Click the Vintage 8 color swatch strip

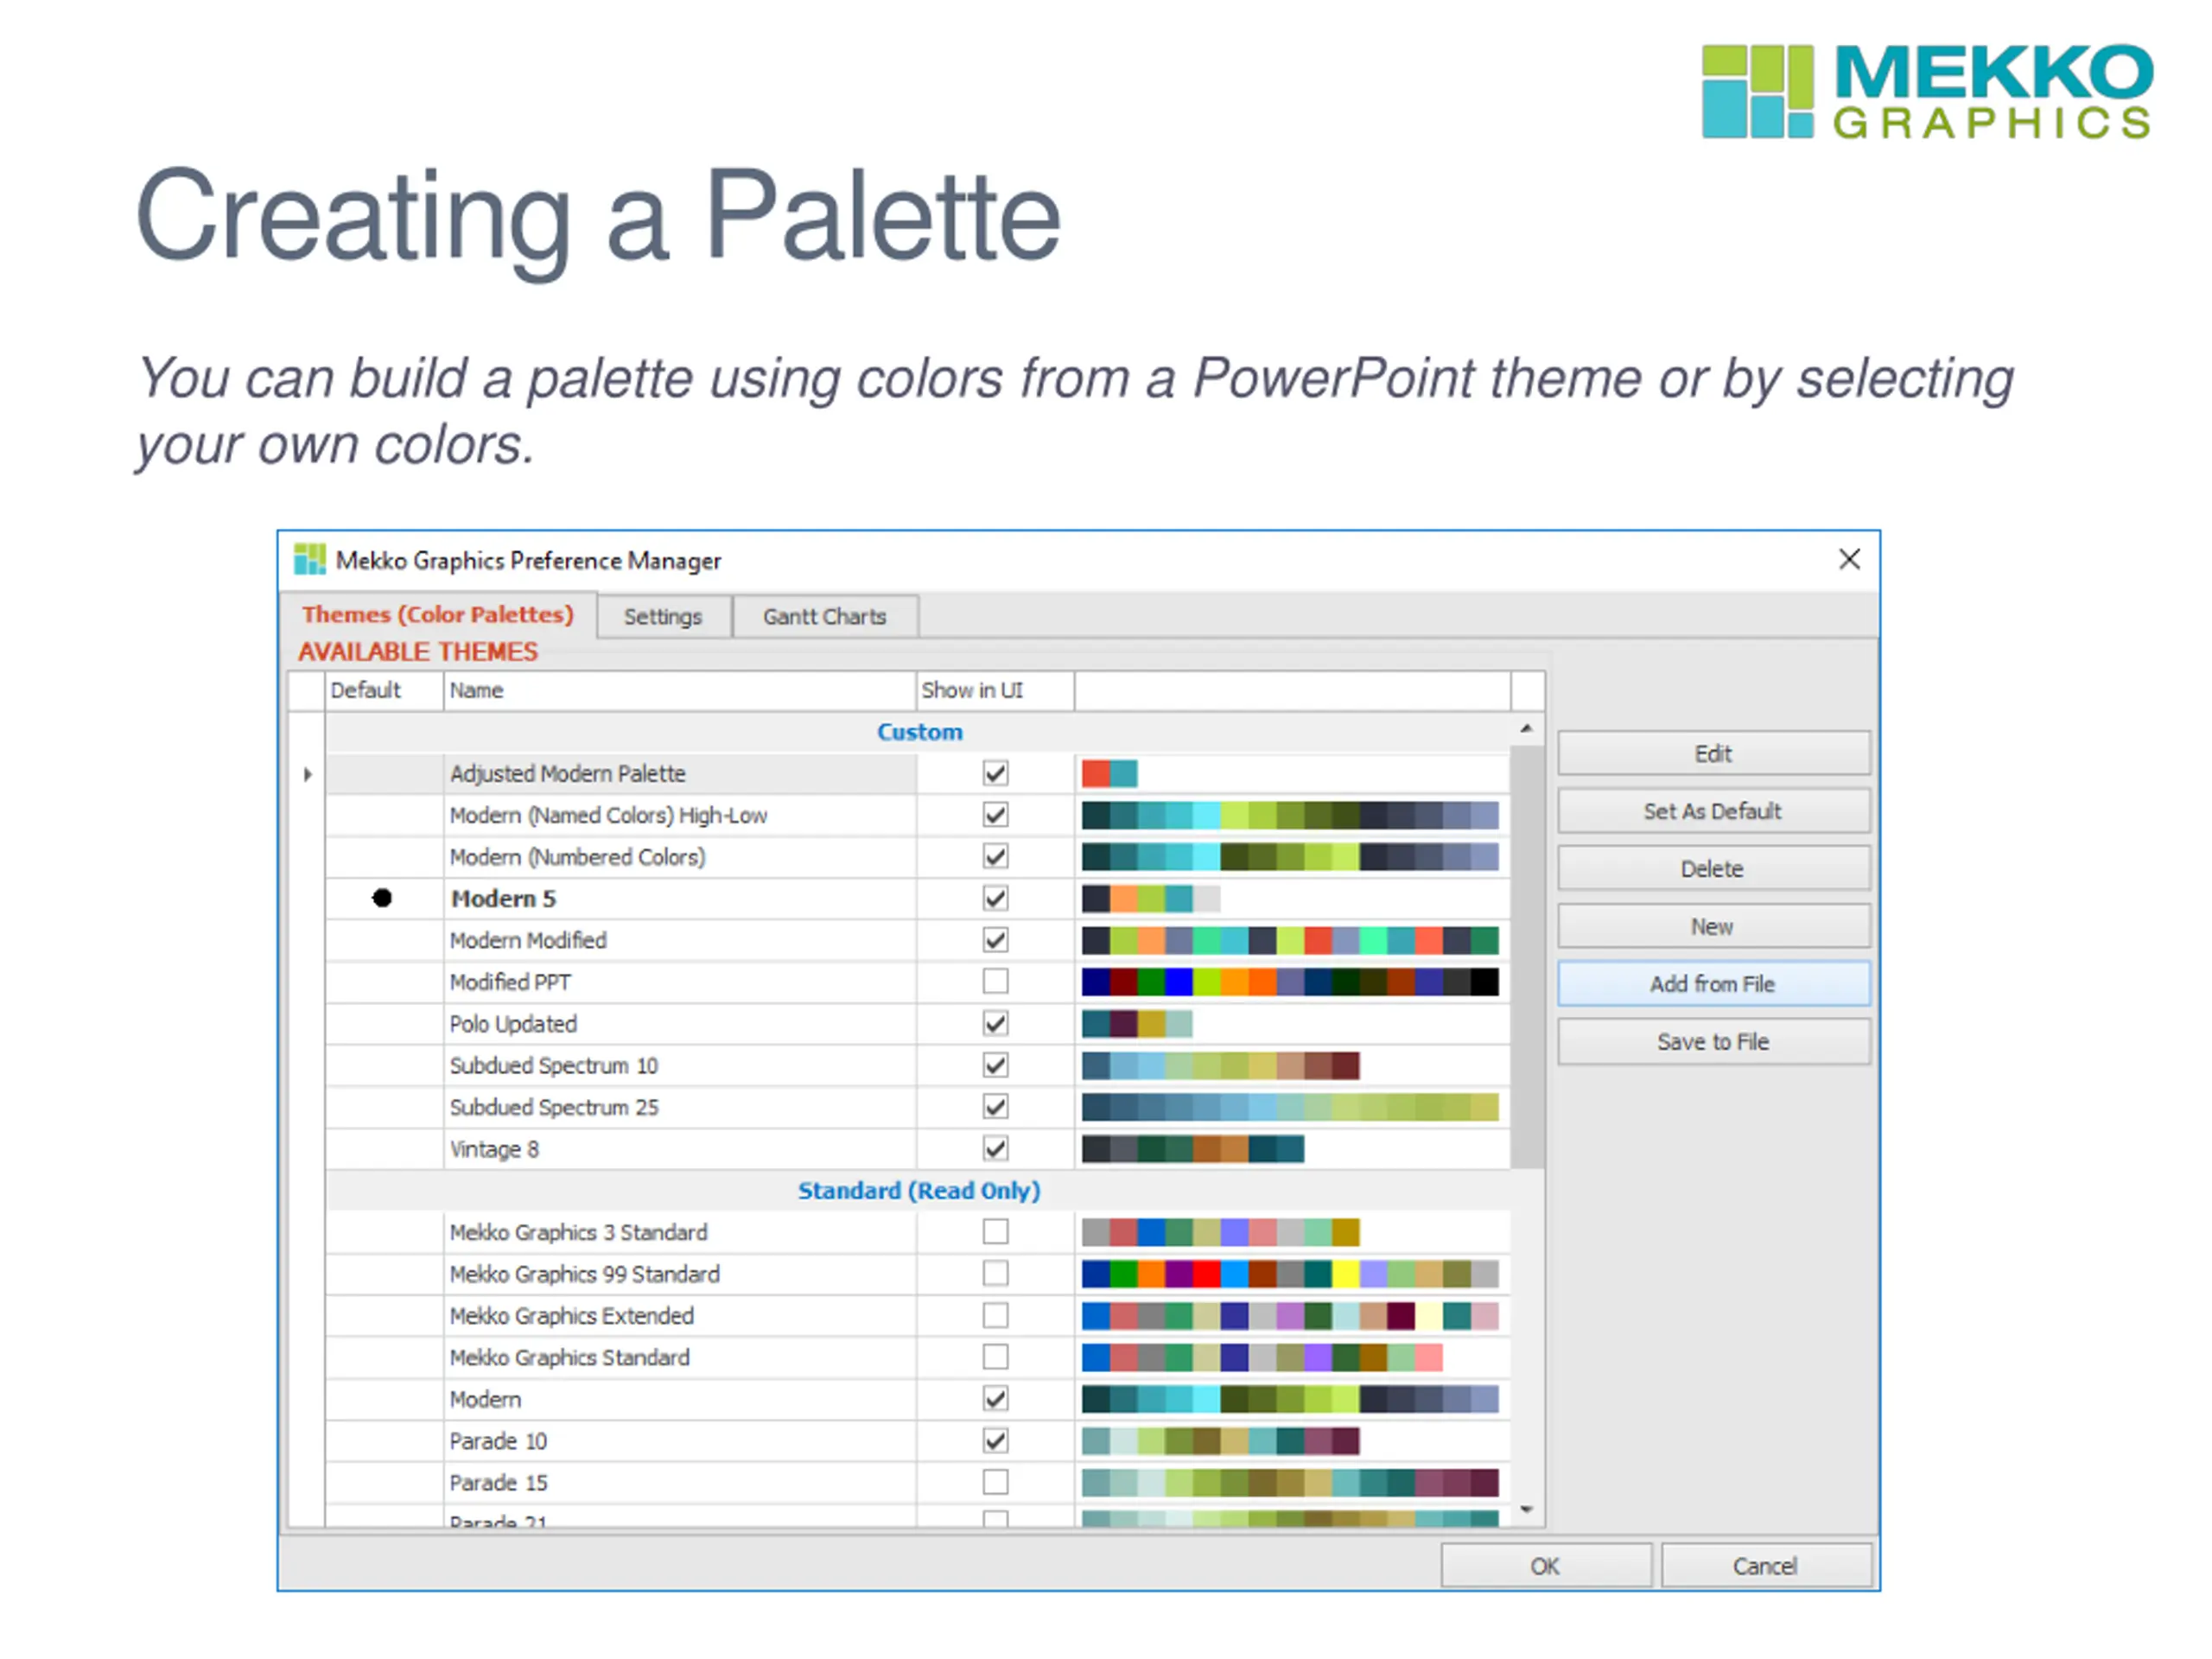[x=1193, y=1149]
